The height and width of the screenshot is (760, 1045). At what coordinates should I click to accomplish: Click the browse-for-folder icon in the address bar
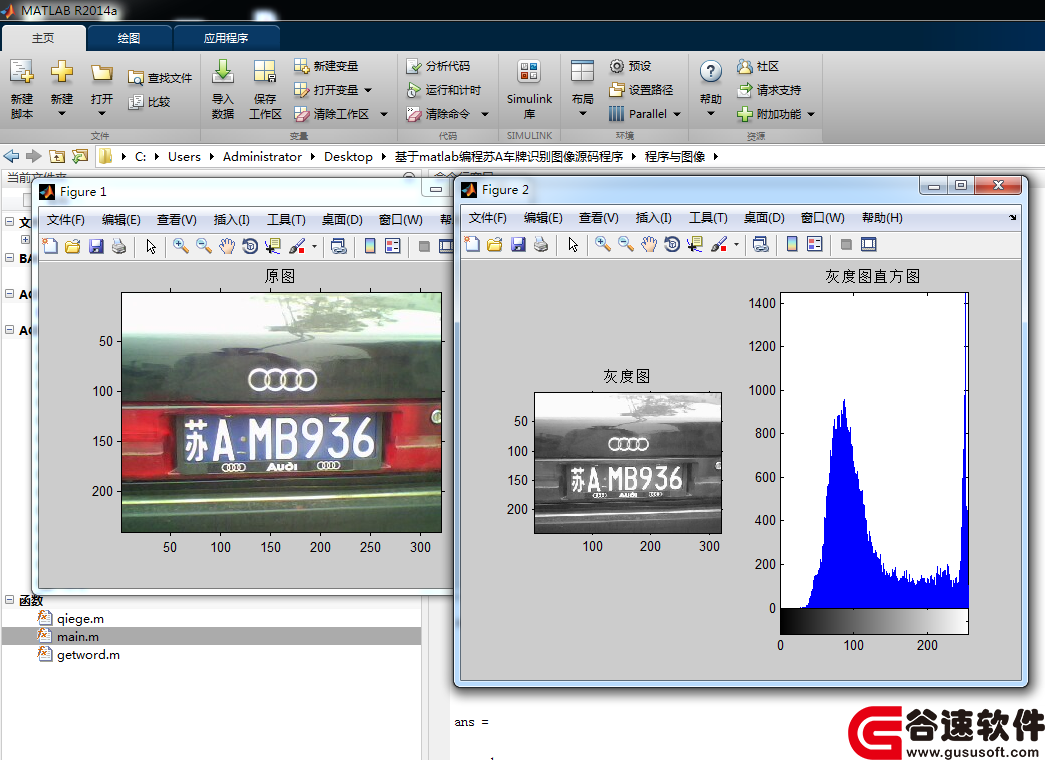(x=80, y=157)
